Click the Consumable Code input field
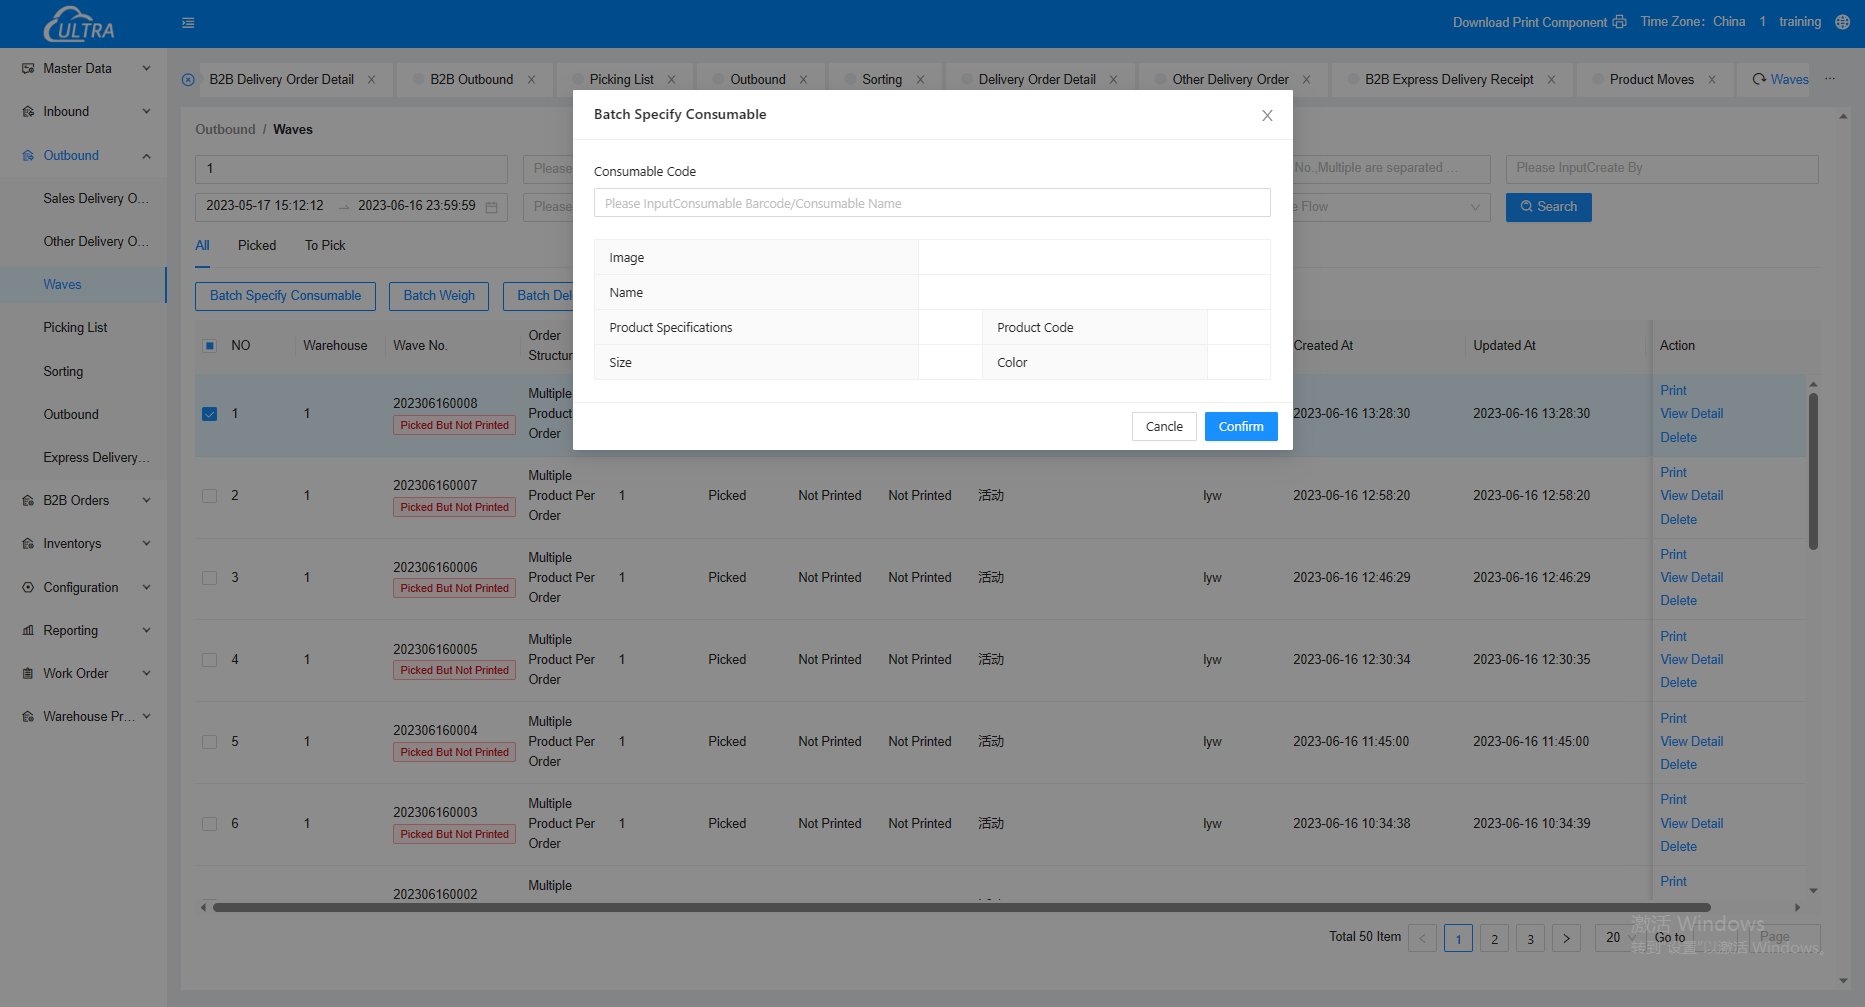The image size is (1865, 1007). 932,203
